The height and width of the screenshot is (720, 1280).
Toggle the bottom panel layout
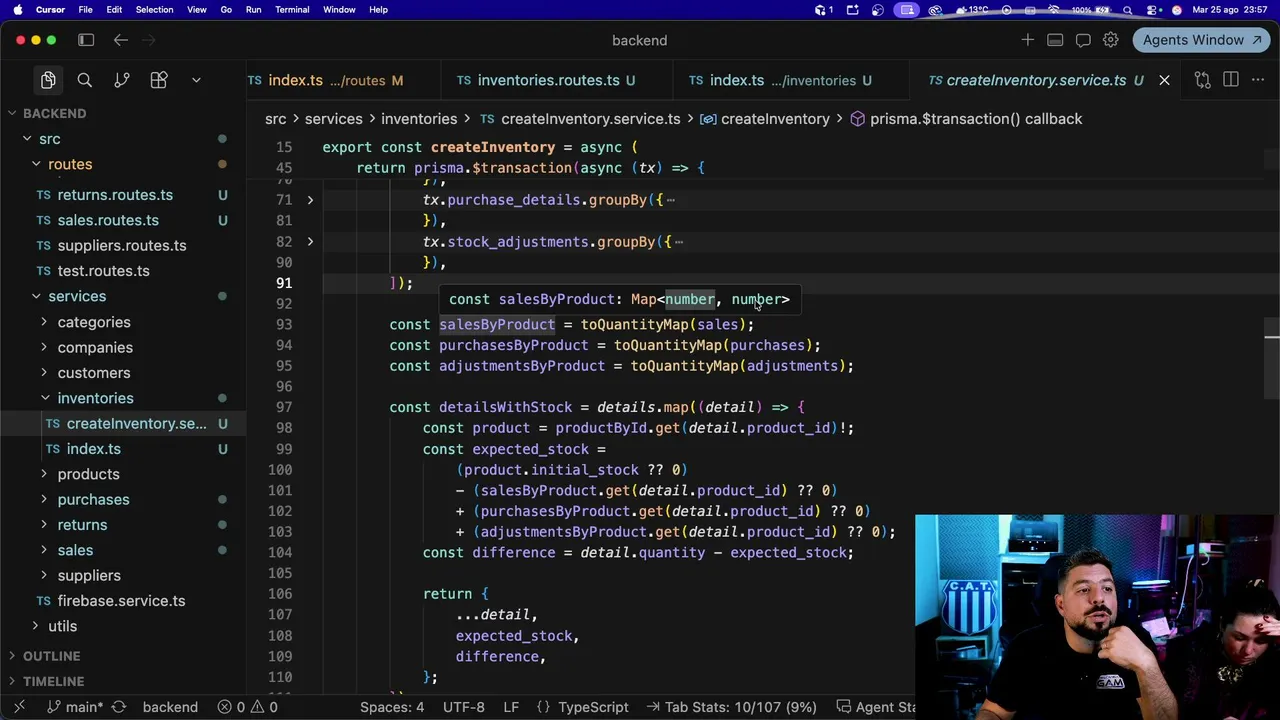point(1055,40)
